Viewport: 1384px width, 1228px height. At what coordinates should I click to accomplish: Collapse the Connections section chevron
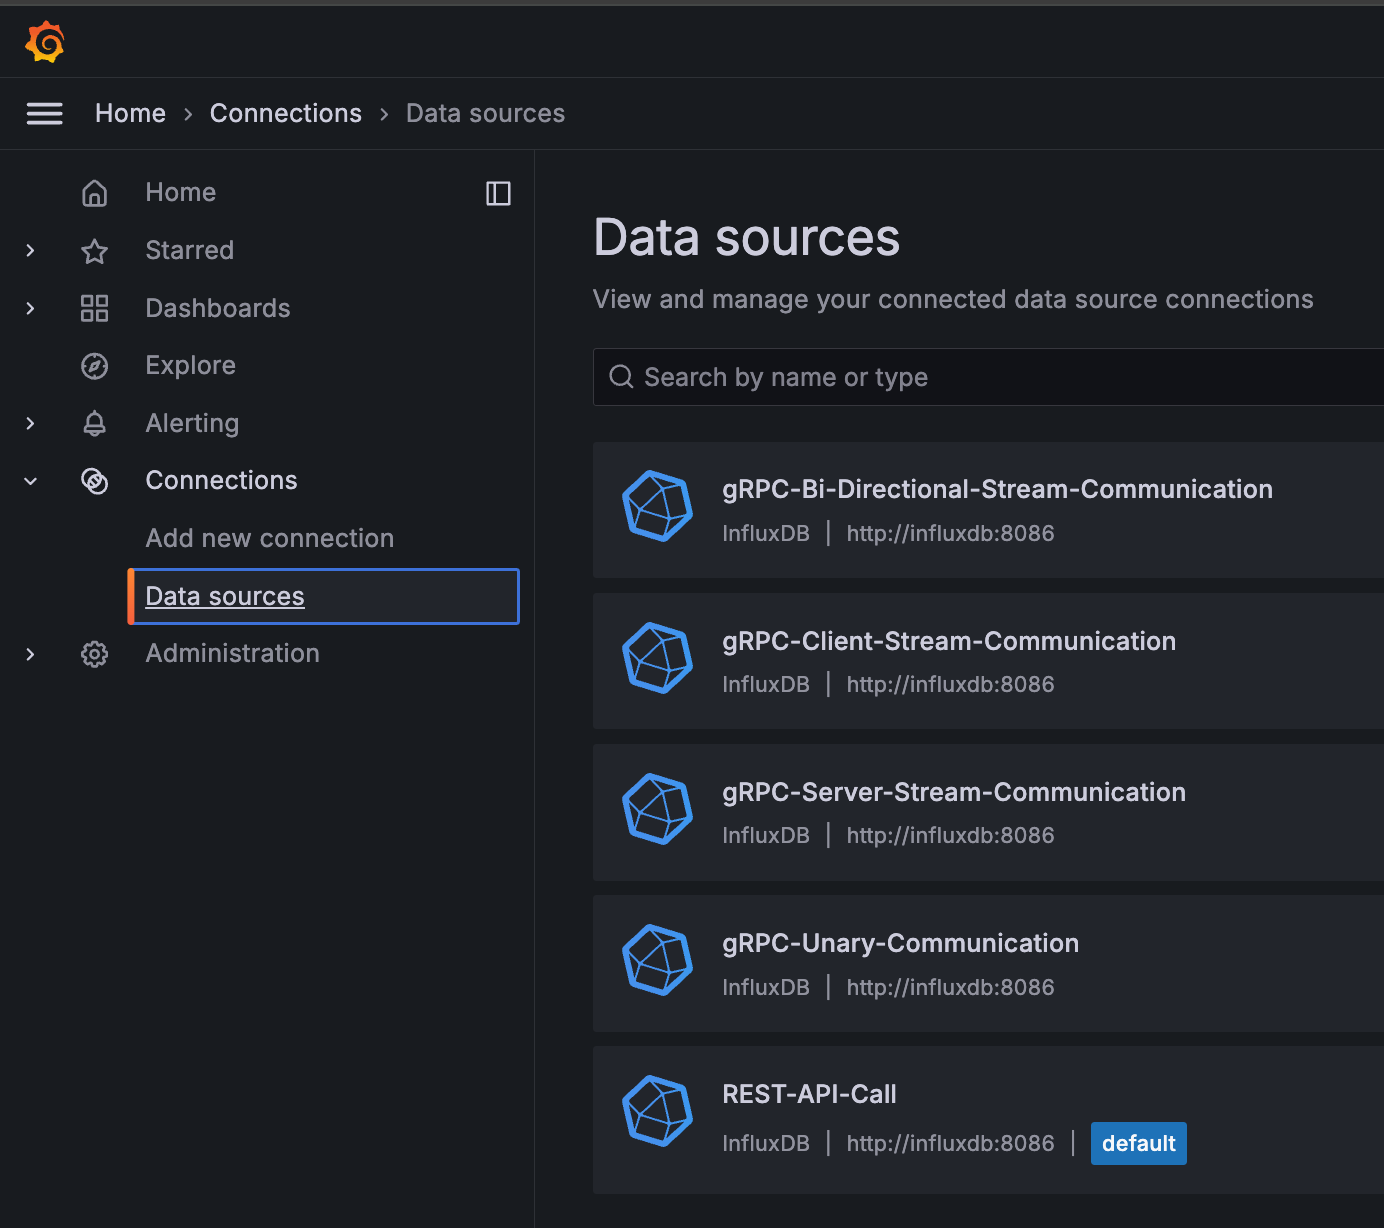click(30, 481)
